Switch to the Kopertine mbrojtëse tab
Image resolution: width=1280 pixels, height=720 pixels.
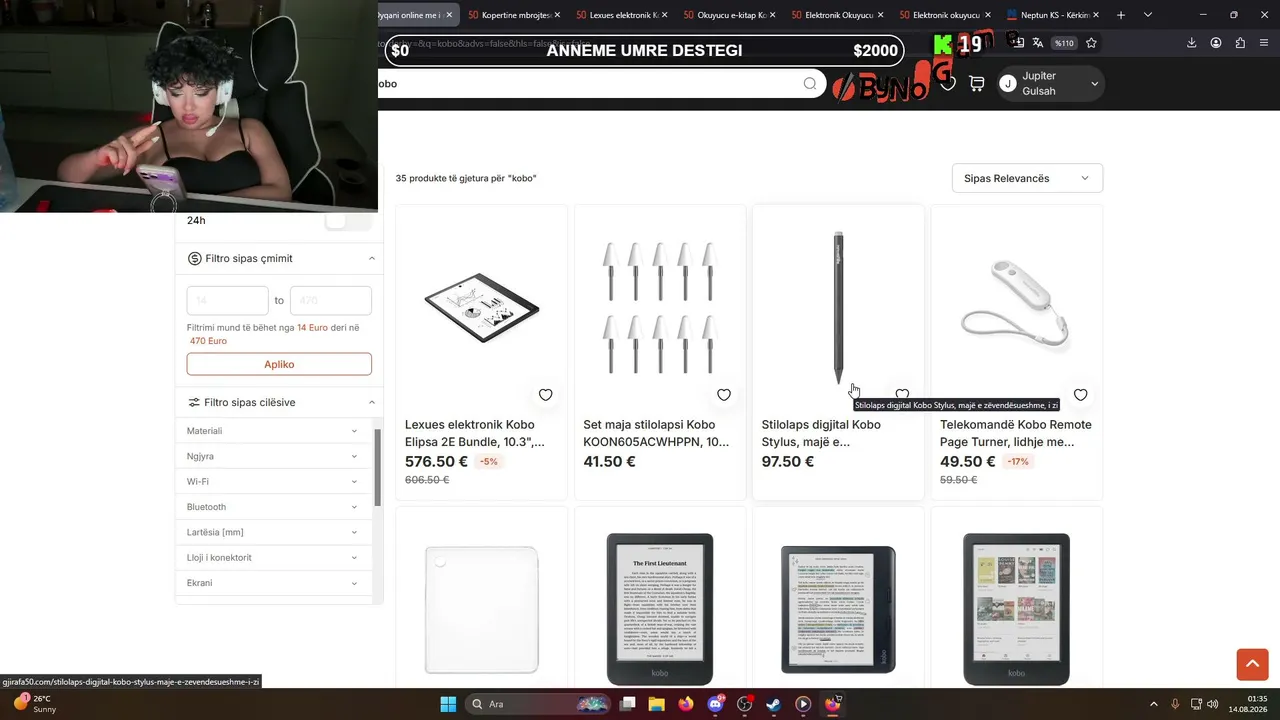click(515, 15)
